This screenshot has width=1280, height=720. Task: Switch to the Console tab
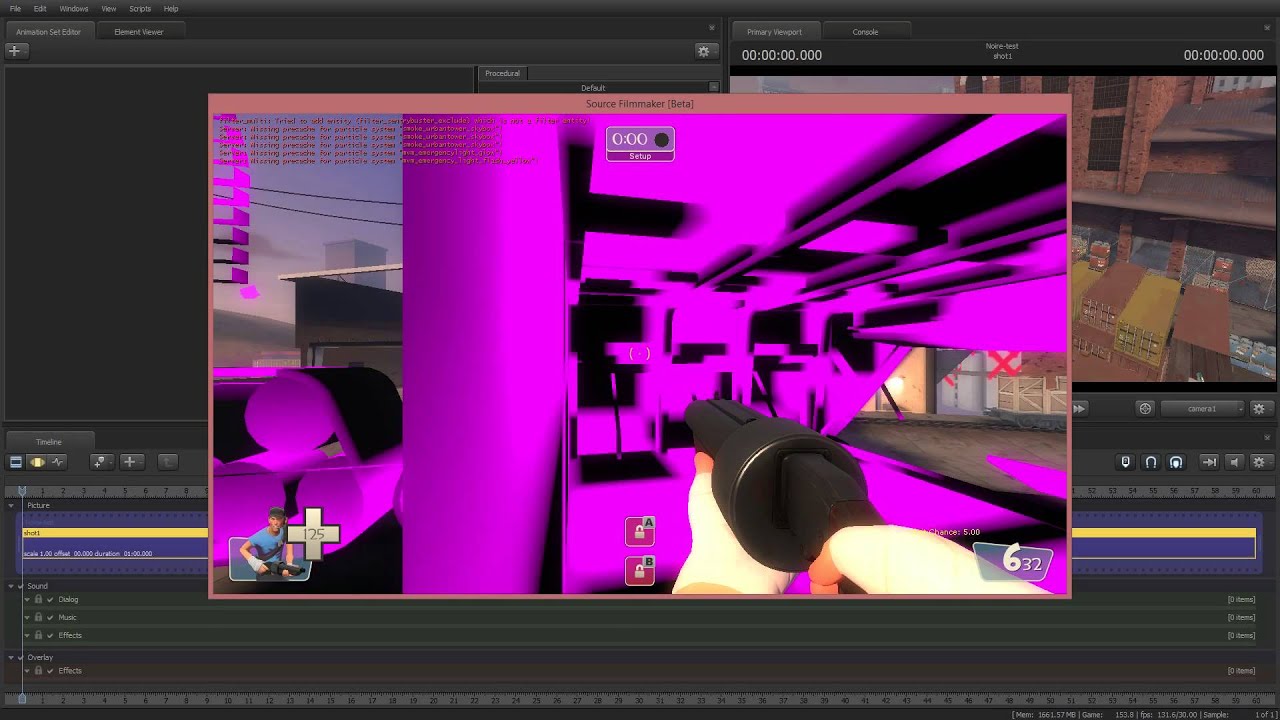865,32
